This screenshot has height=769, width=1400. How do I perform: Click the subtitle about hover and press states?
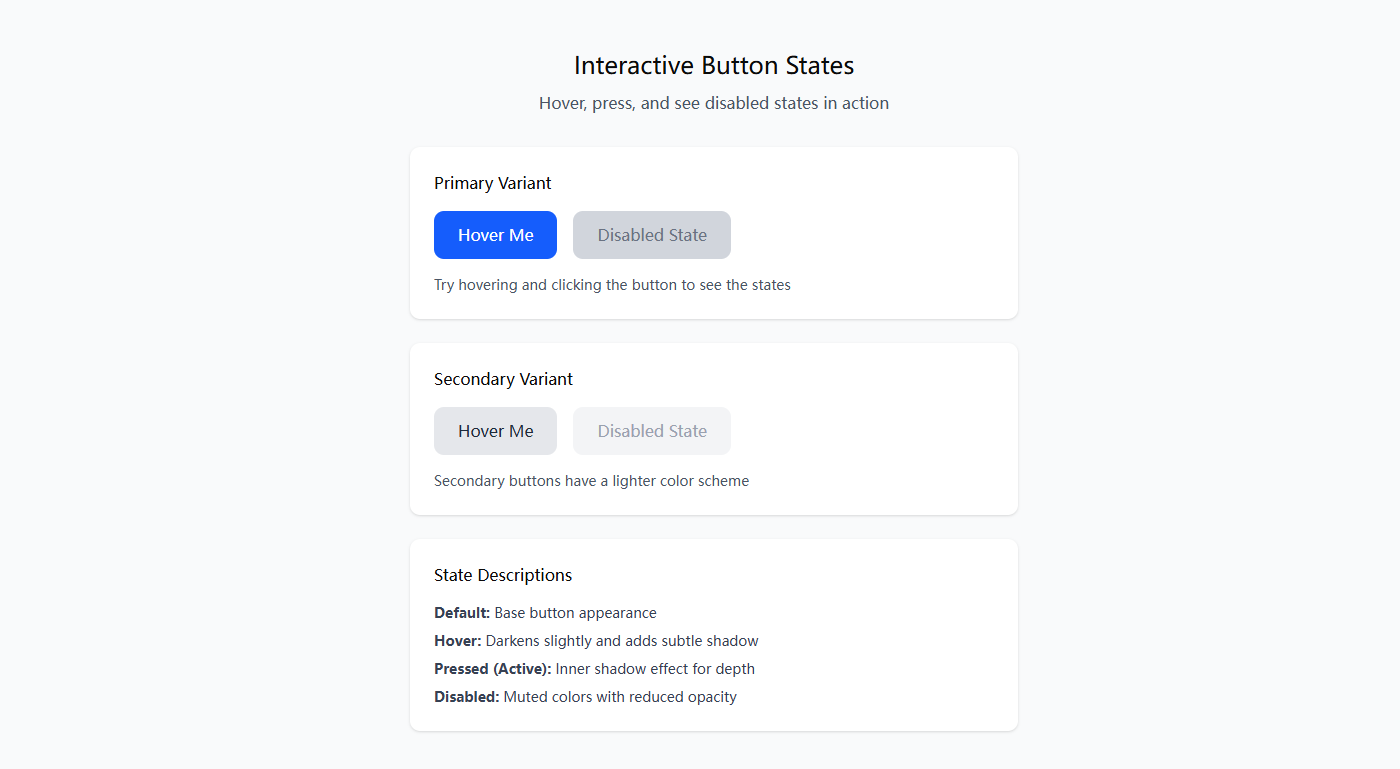[714, 103]
